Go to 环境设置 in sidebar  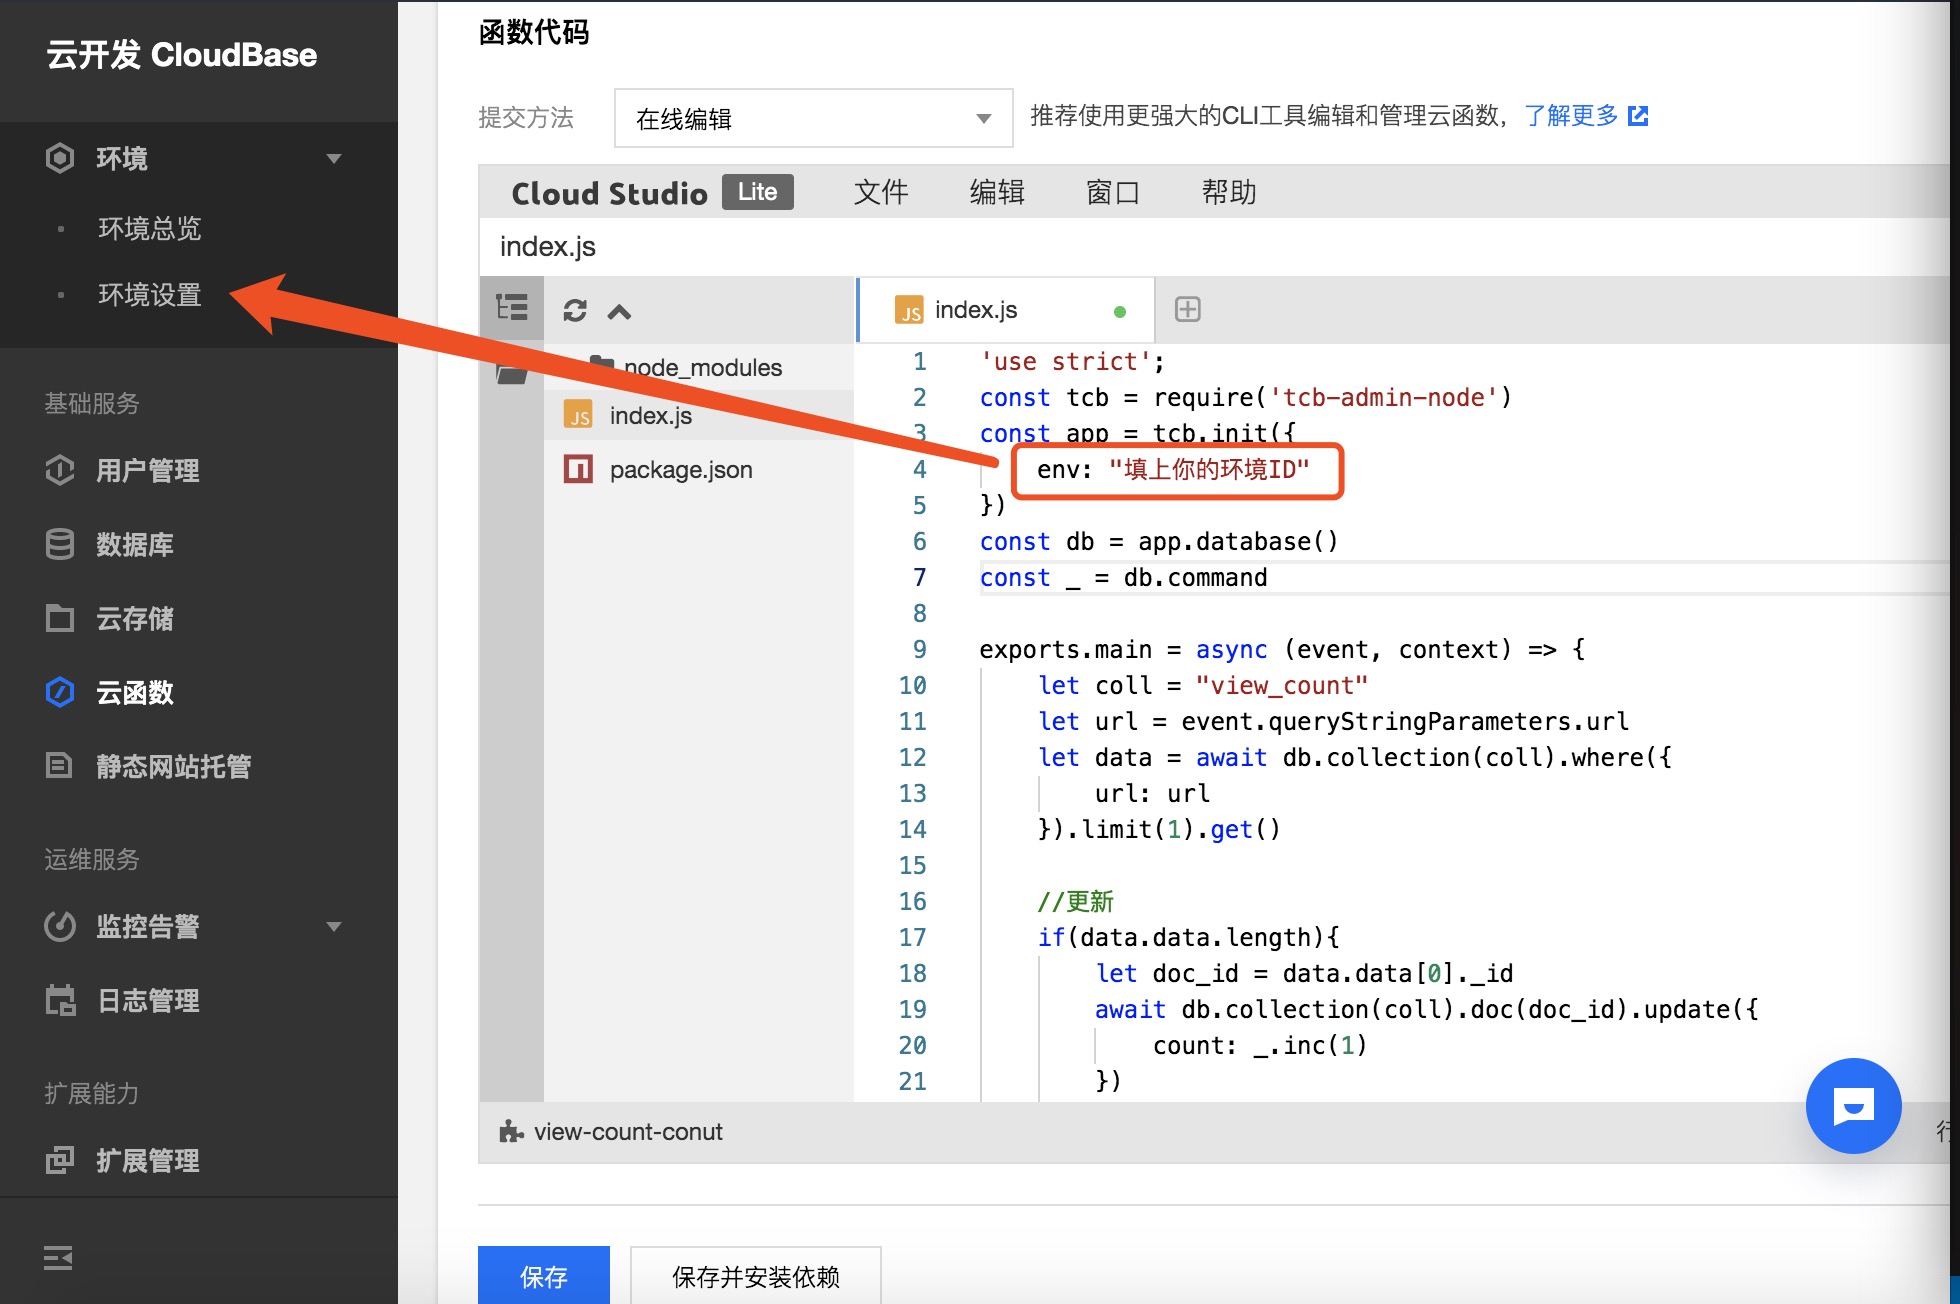coord(150,295)
